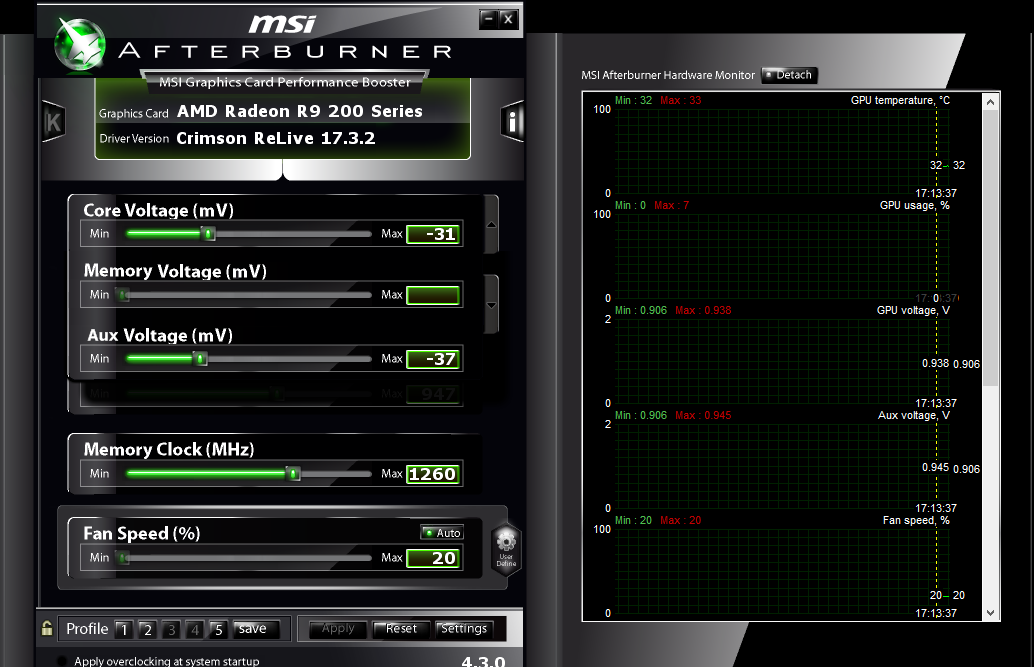The width and height of the screenshot is (1034, 667).
Task: Open the Settings dialog
Action: point(464,629)
